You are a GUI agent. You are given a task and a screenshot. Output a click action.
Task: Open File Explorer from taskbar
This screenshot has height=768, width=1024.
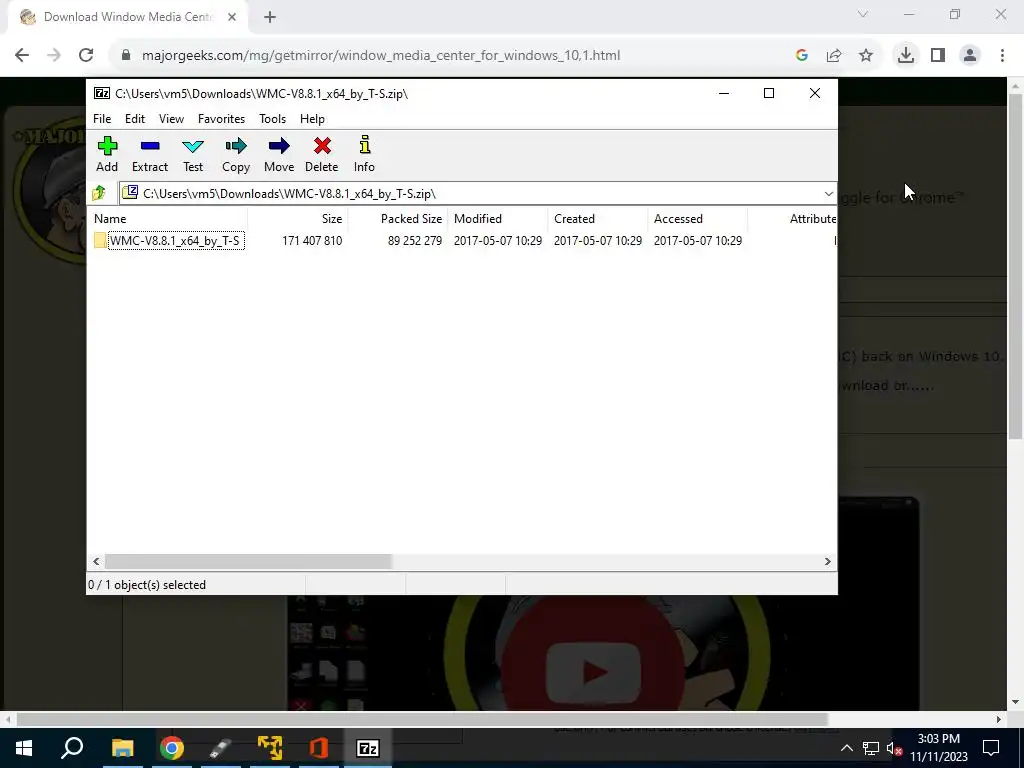coord(122,748)
